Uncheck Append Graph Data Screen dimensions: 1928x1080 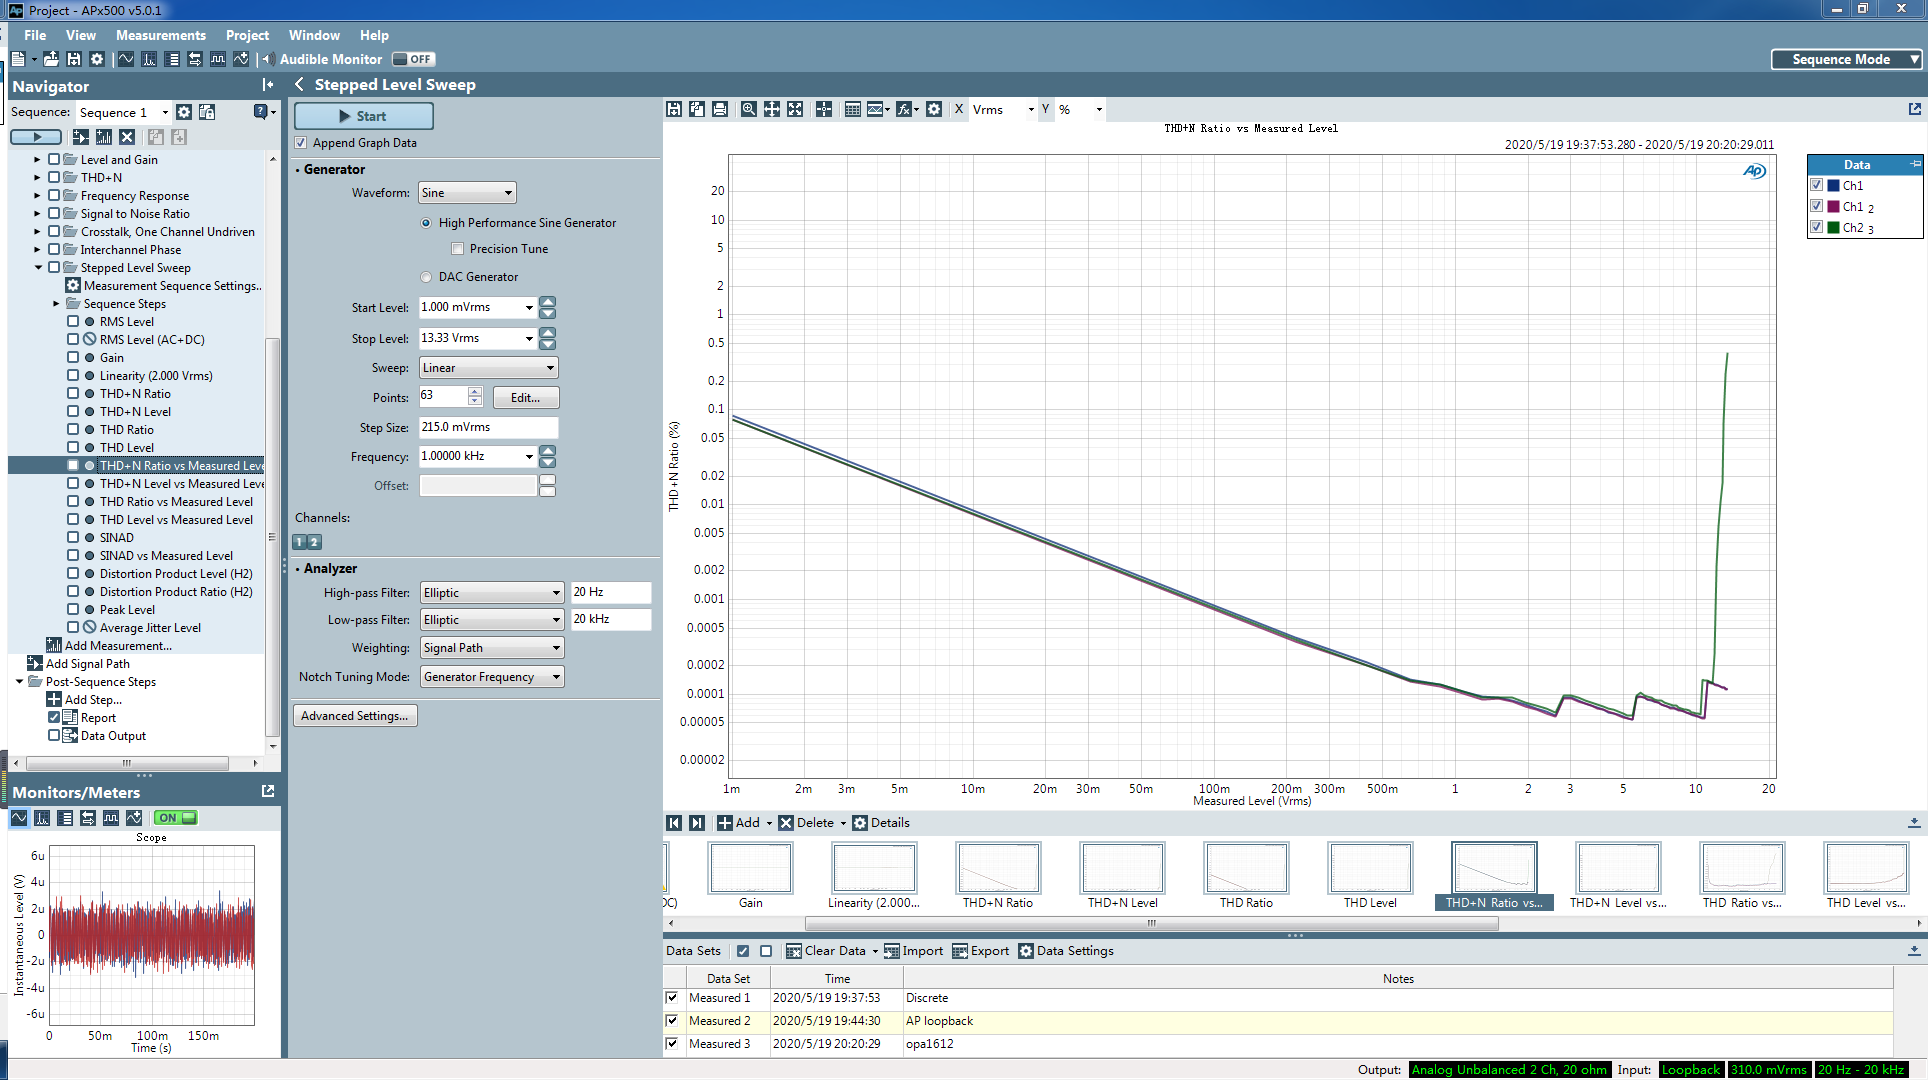pos(301,143)
